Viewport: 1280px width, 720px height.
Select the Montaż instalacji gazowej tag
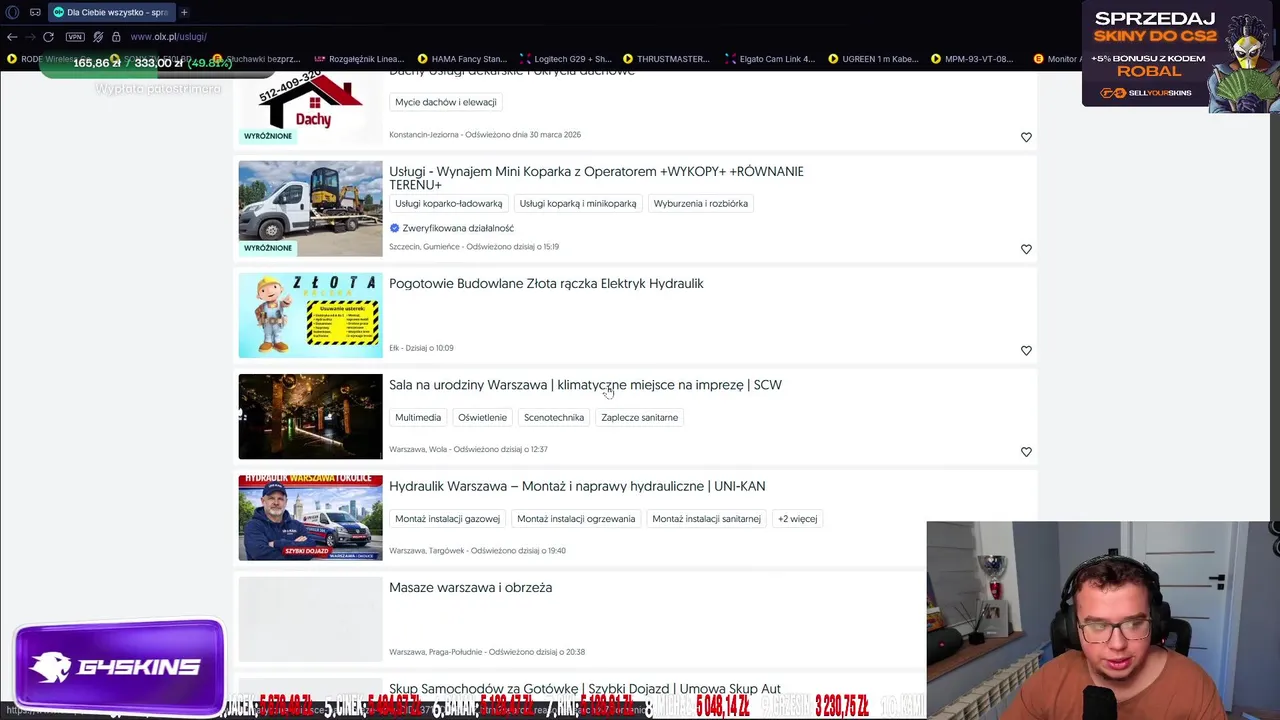point(448,519)
